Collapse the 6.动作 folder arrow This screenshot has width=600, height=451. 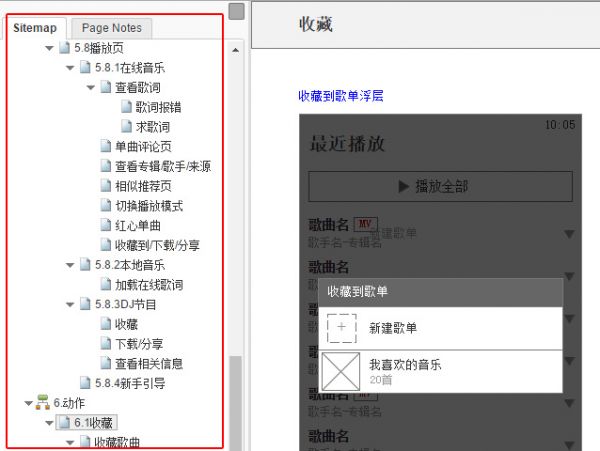tap(28, 403)
